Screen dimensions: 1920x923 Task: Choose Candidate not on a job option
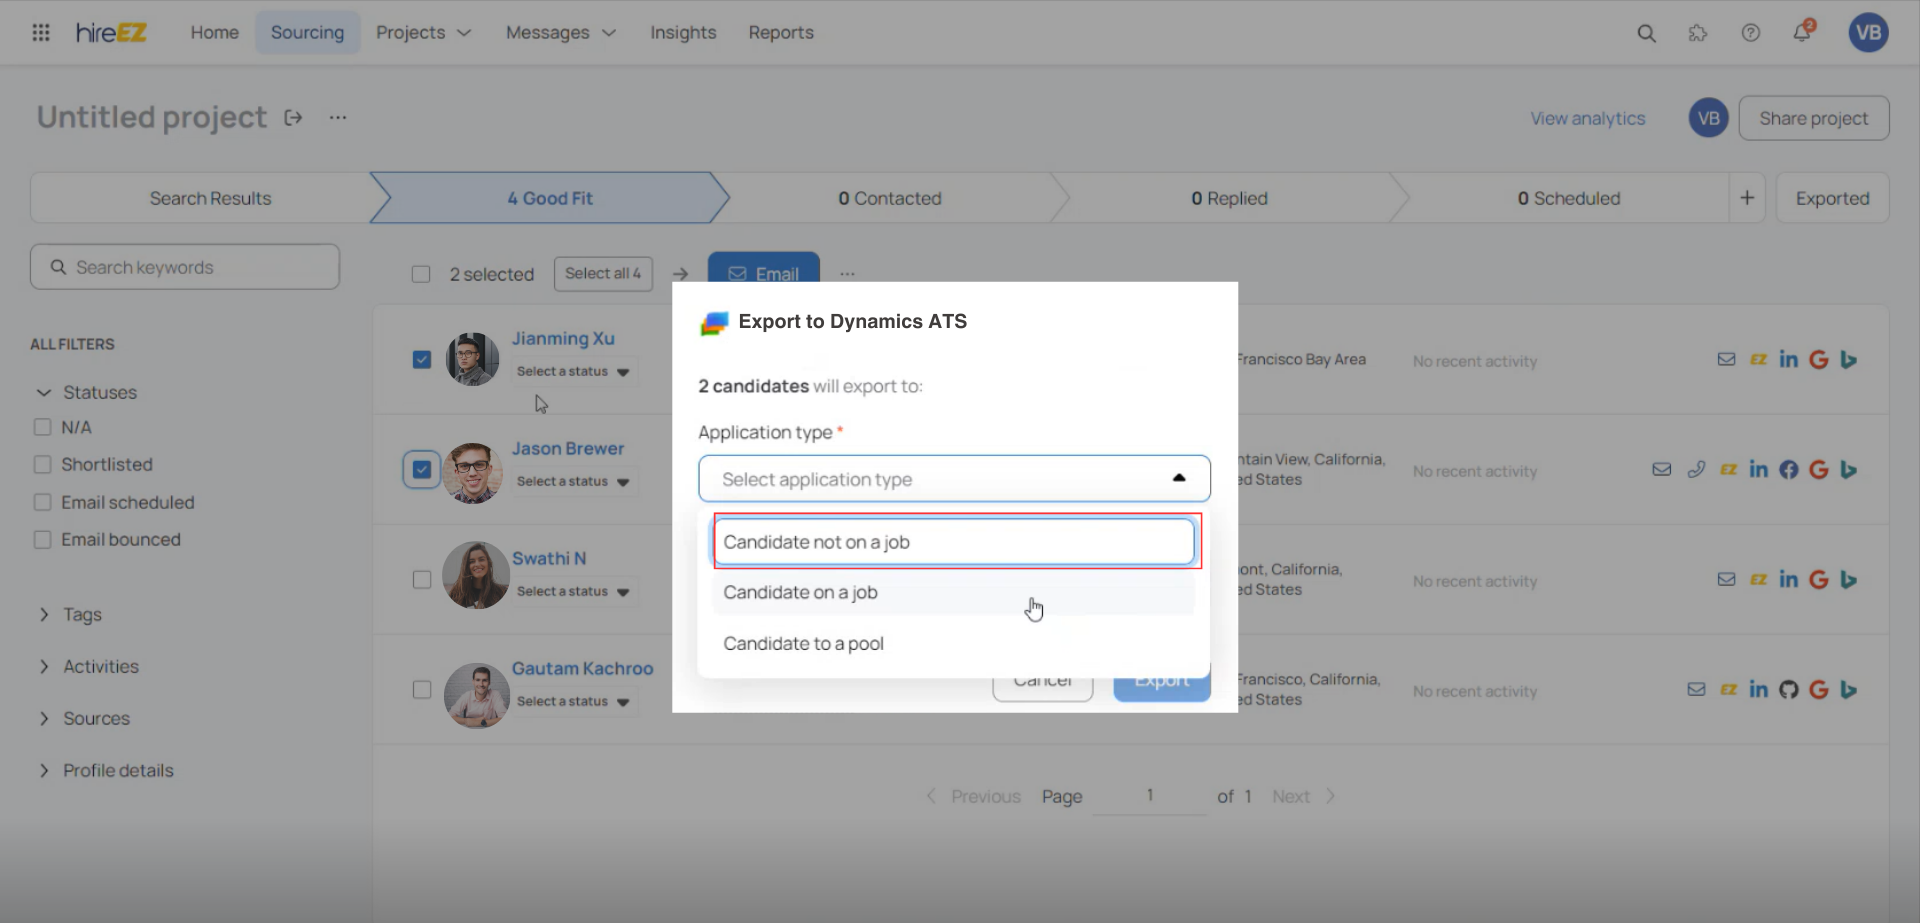pyautogui.click(x=954, y=542)
